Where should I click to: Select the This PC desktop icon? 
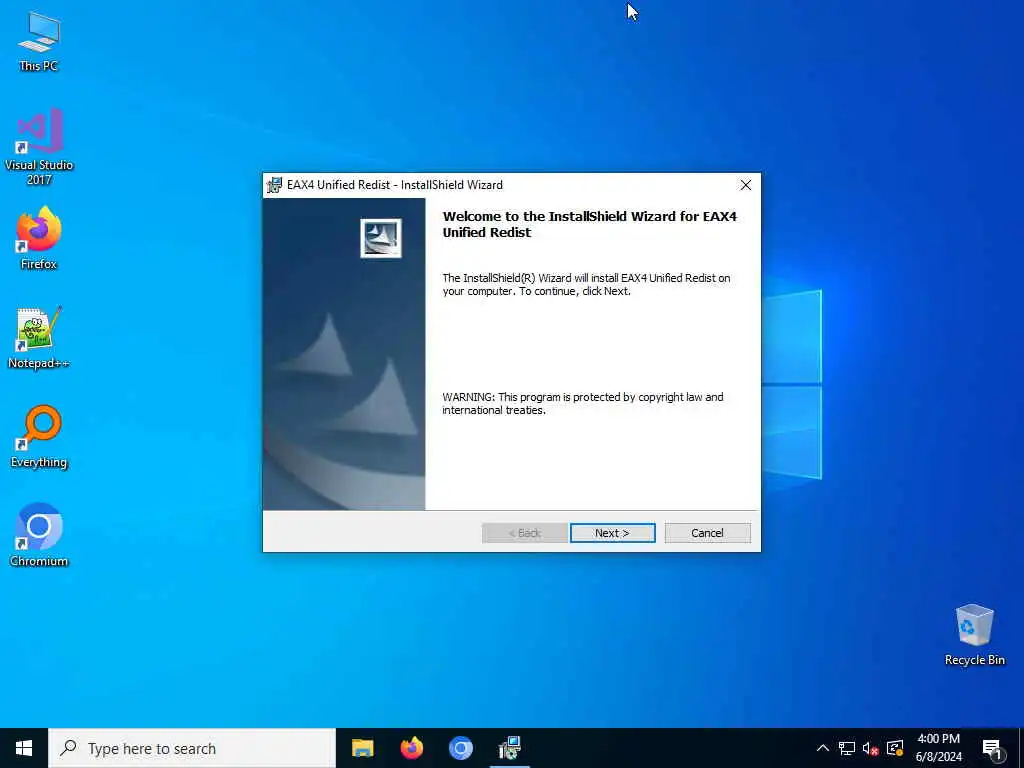tap(39, 42)
